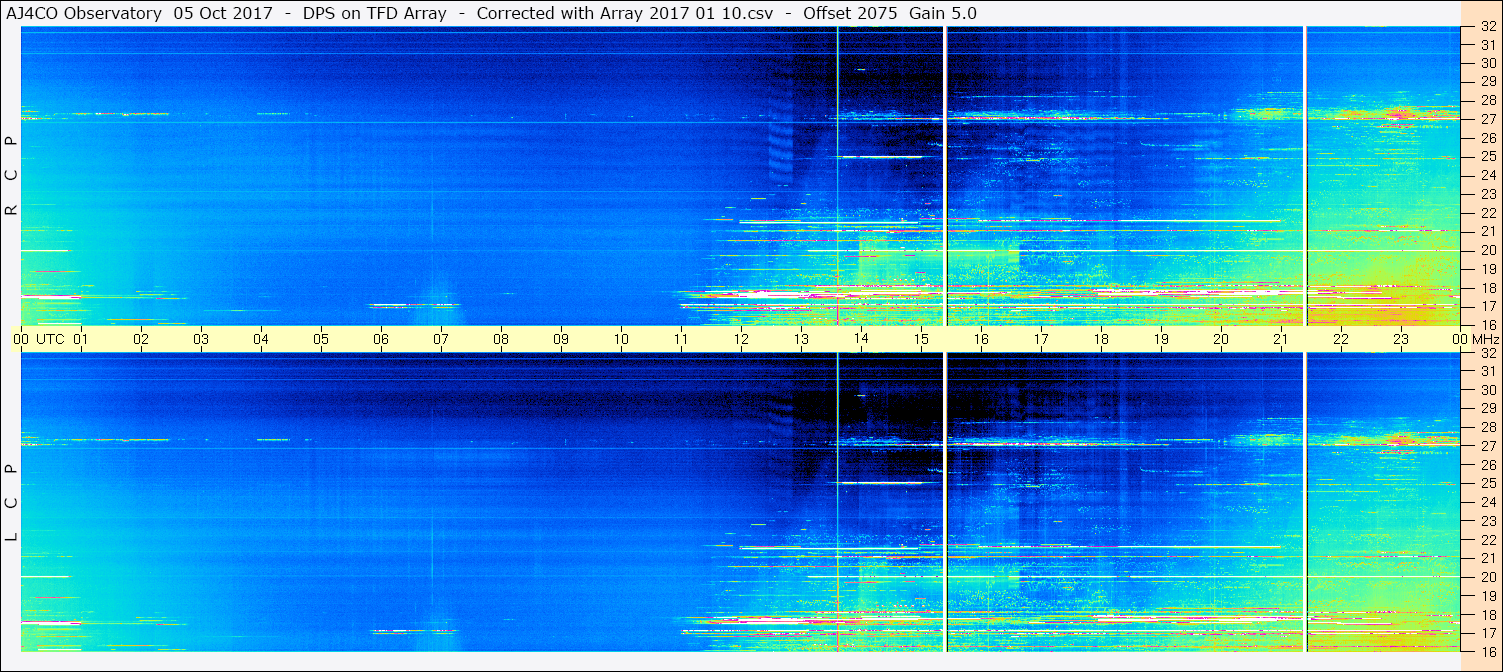
Task: Select hour 20 on the UTC axis
Action: [x=1221, y=339]
